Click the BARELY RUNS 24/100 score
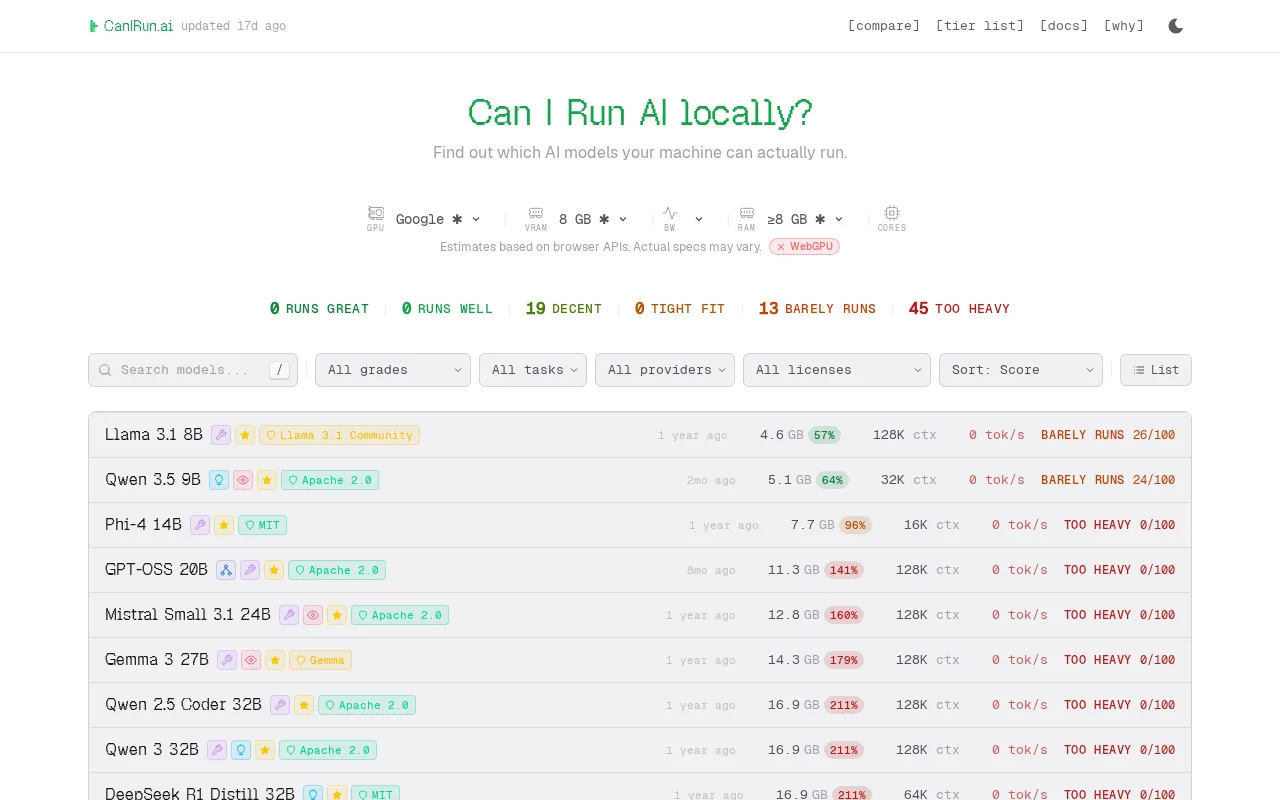 point(1108,480)
